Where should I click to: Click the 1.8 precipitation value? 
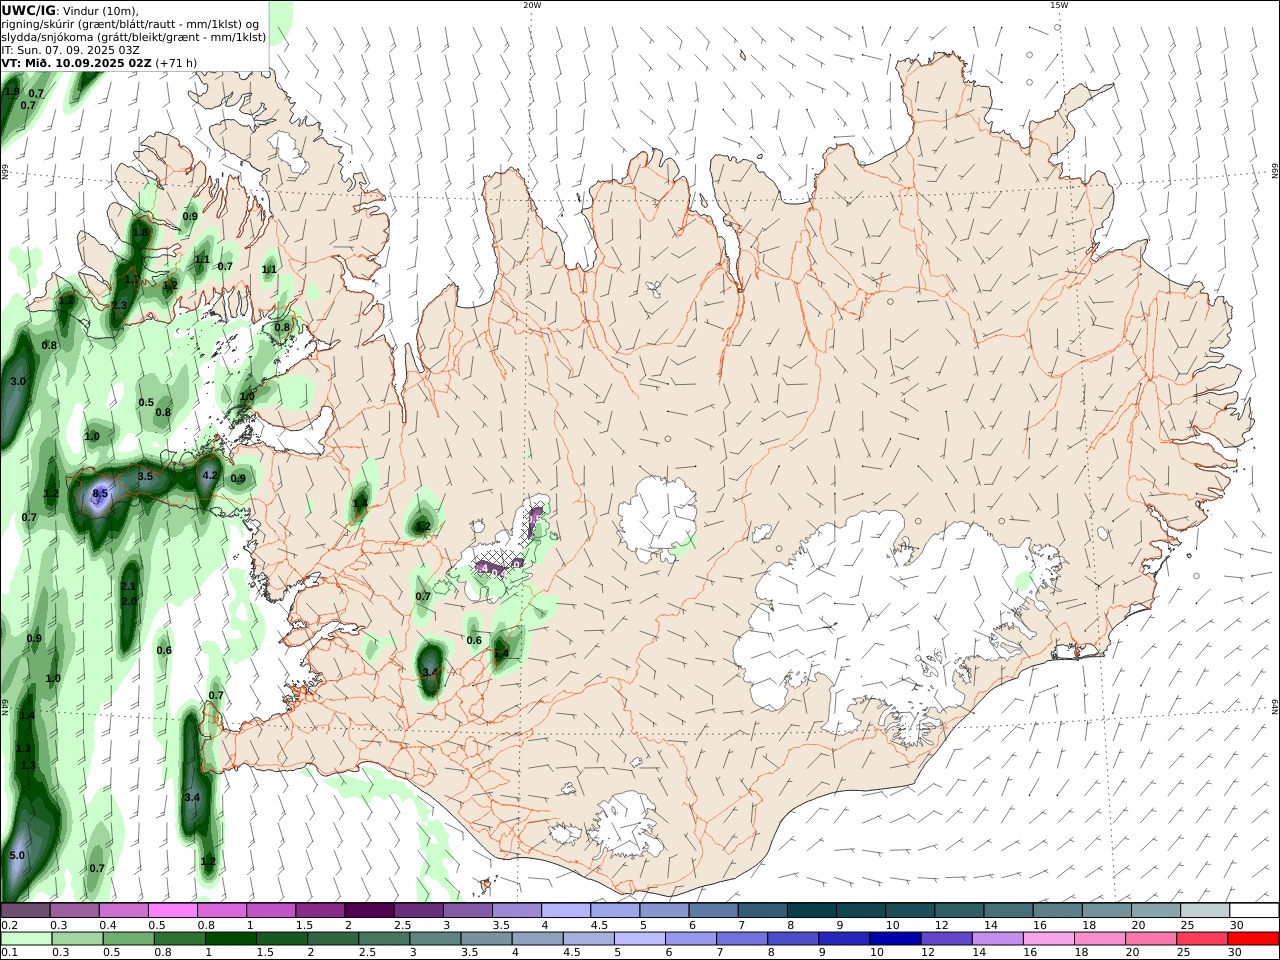(x=140, y=232)
